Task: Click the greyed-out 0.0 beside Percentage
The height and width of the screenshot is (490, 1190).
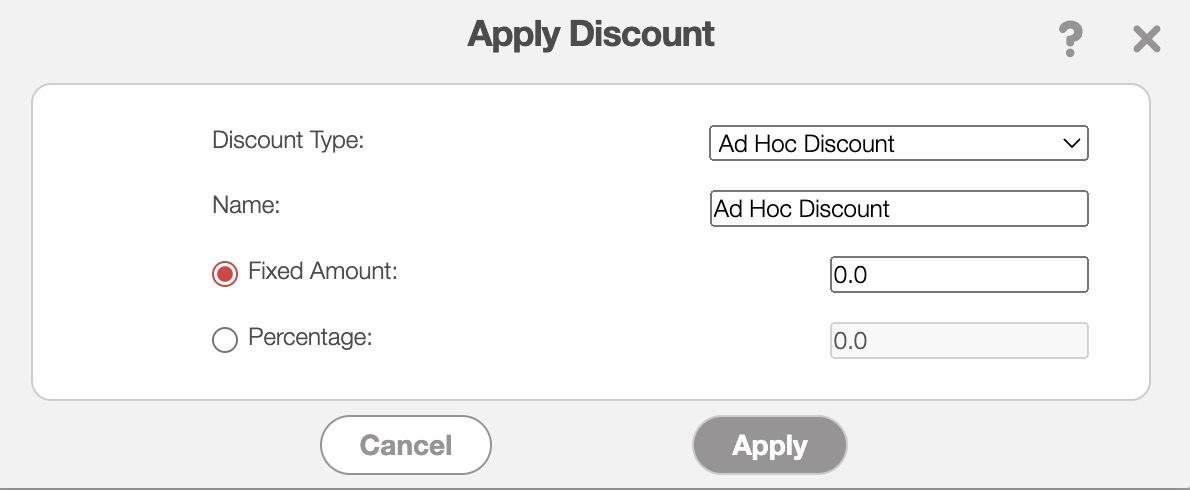Action: (x=850, y=341)
